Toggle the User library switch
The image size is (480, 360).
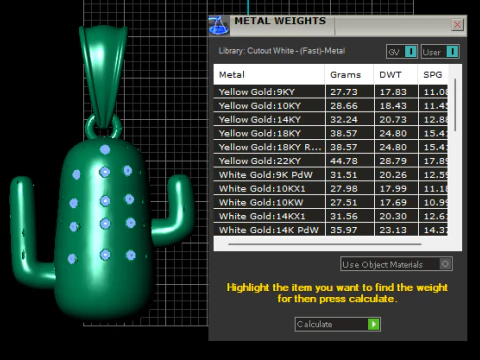tap(440, 52)
